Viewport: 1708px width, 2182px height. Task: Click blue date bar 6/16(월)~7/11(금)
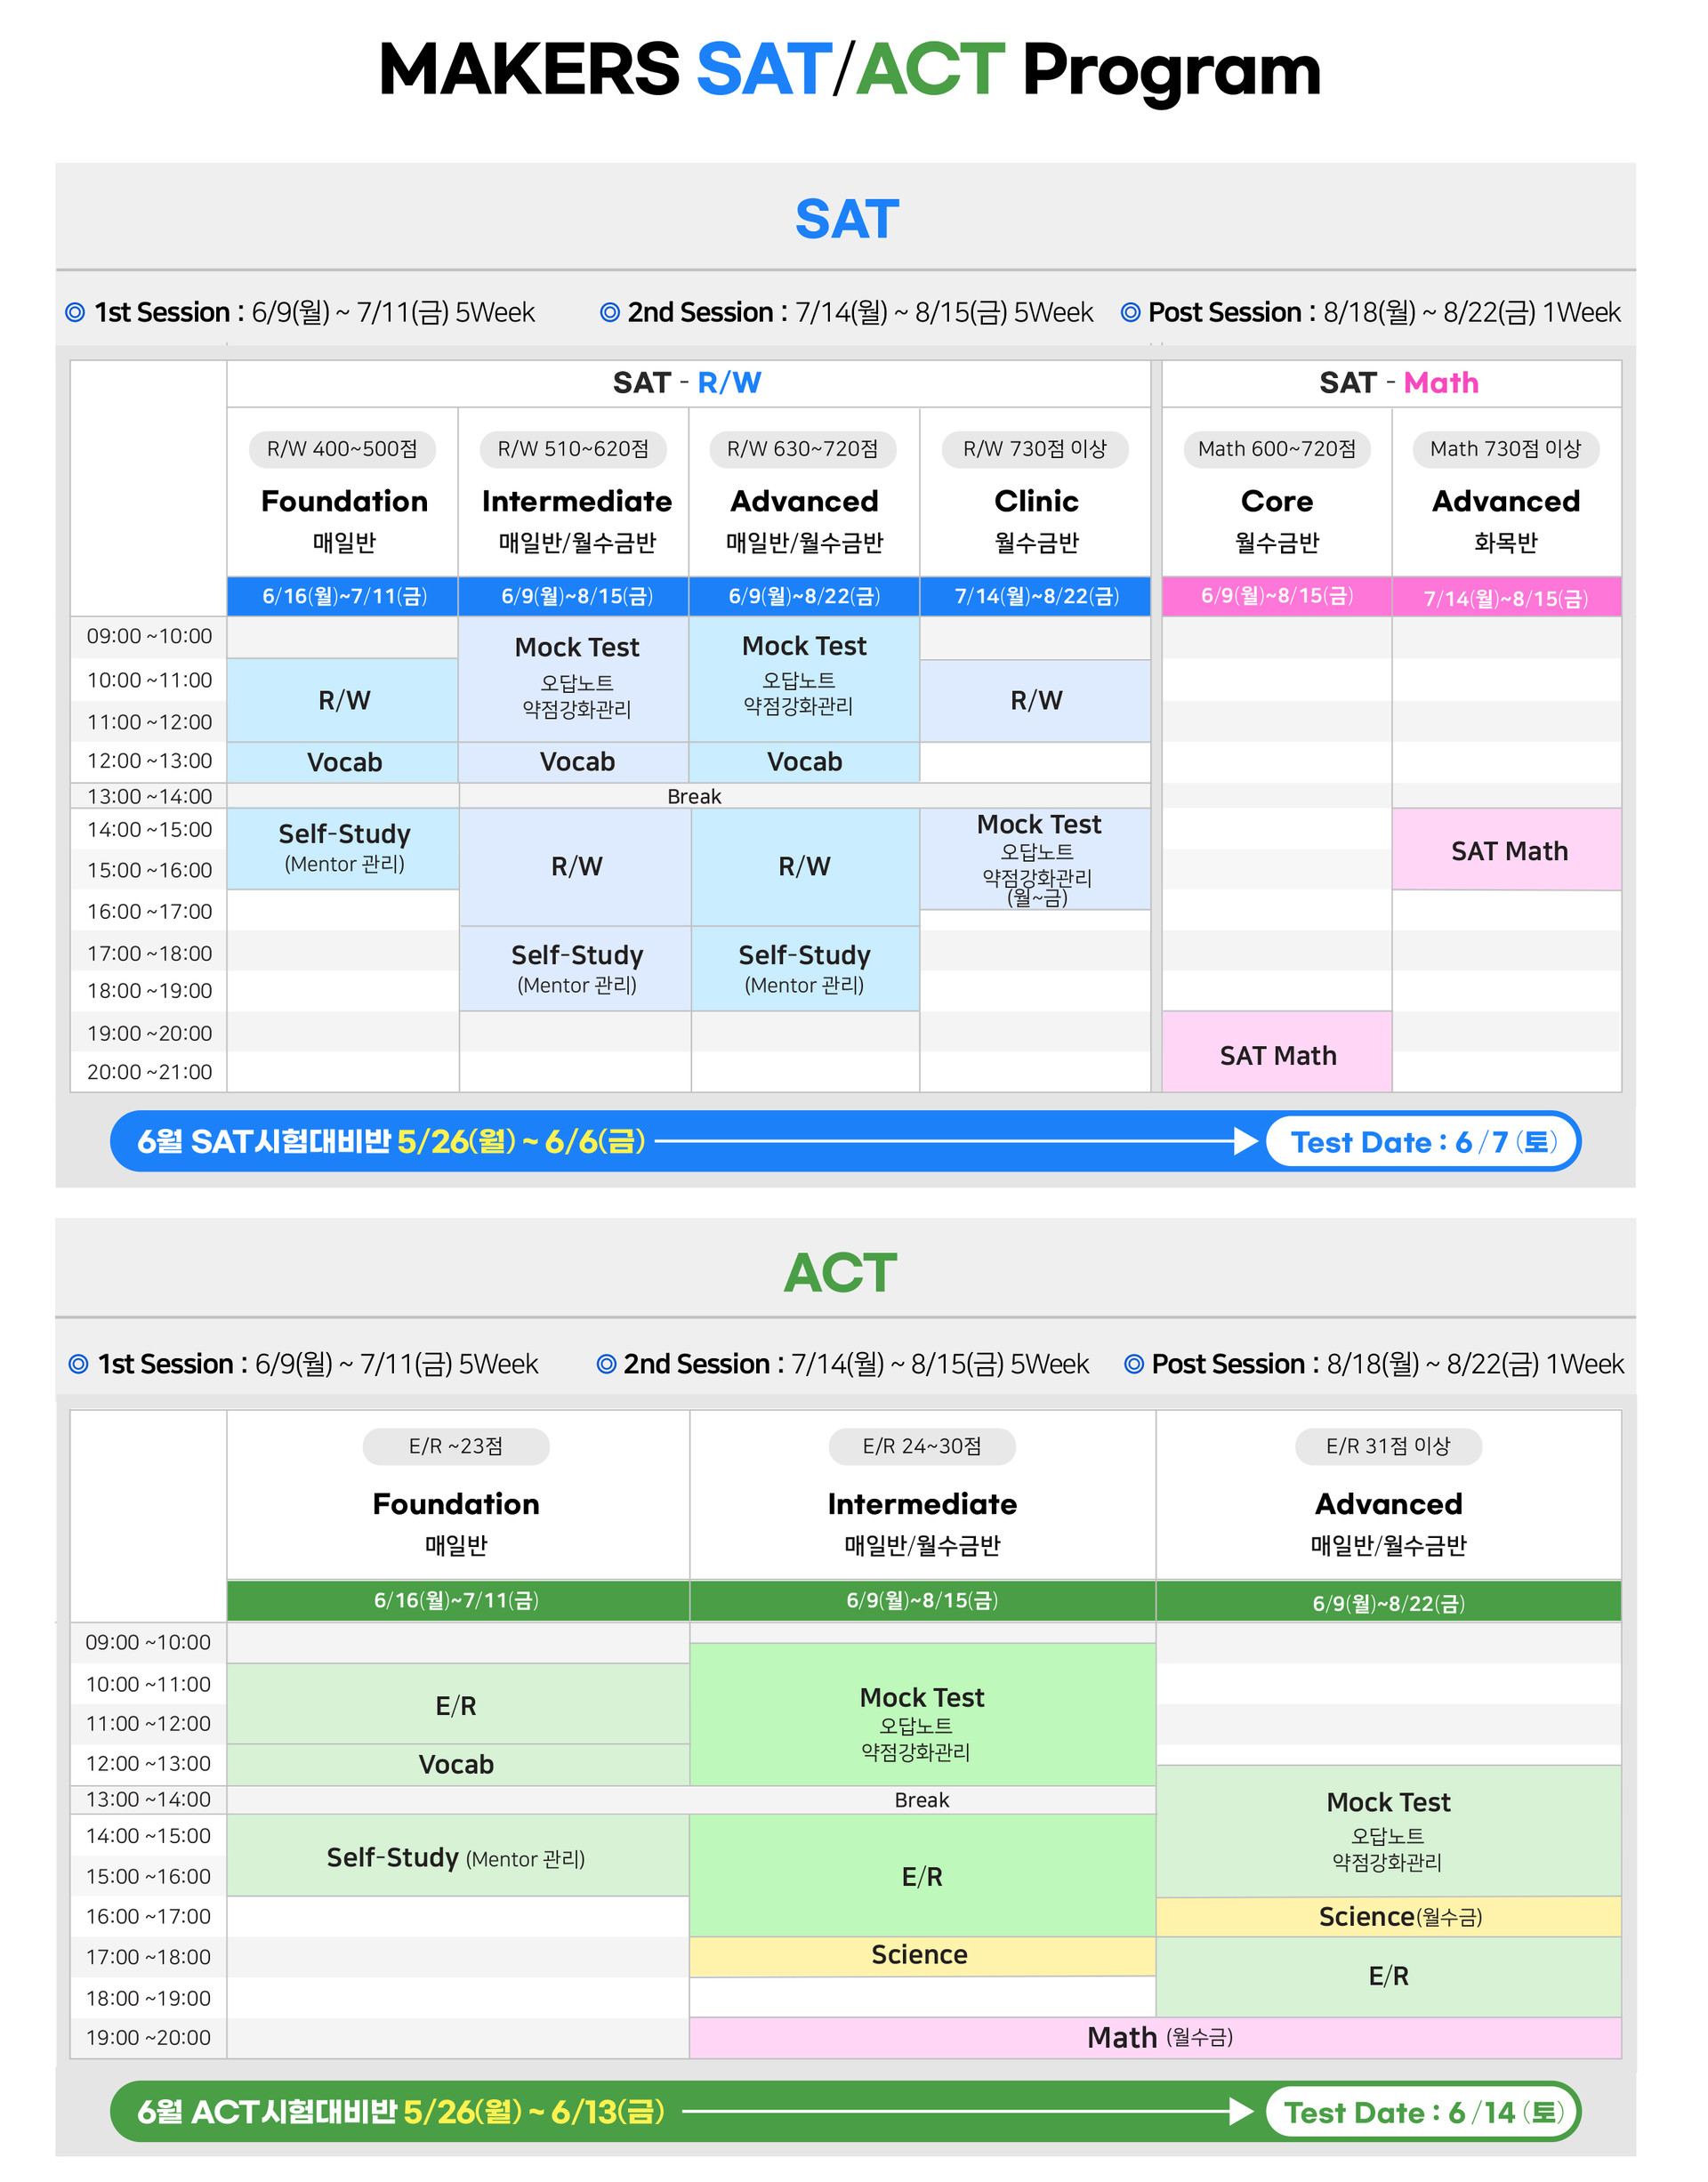coord(343,596)
